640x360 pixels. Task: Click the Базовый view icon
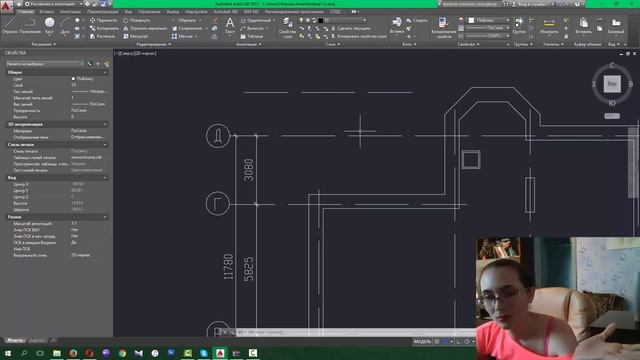click(x=616, y=25)
